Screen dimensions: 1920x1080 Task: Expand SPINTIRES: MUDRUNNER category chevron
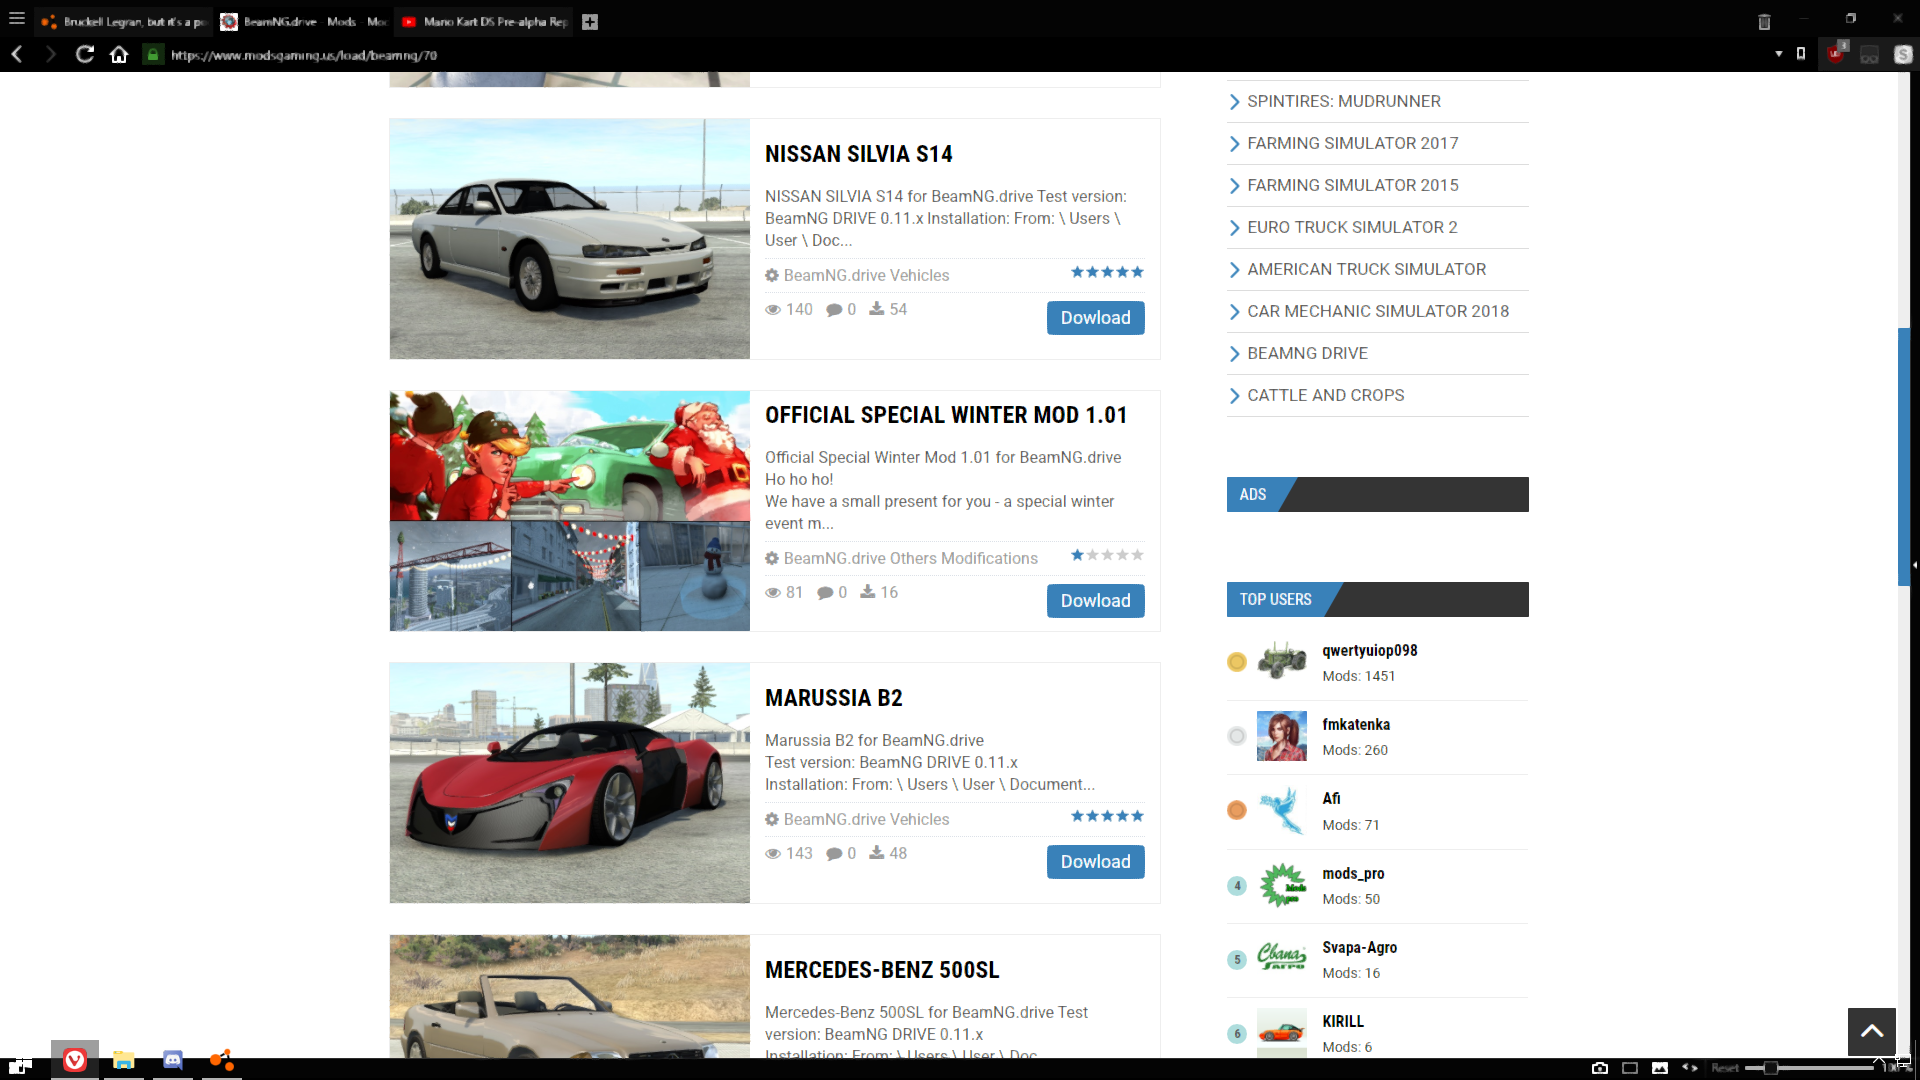point(1234,102)
